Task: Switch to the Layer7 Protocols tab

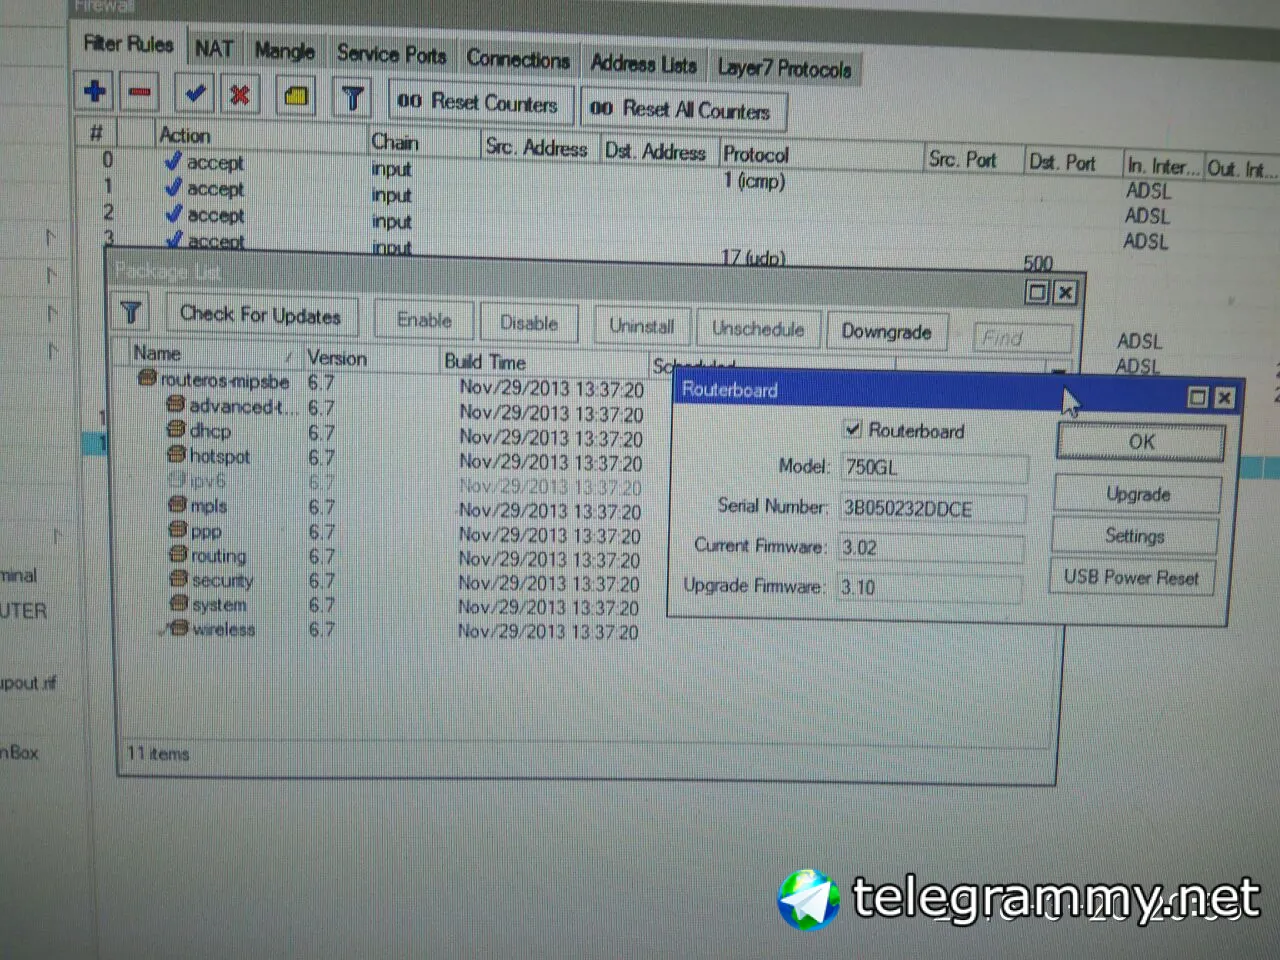Action: pos(784,69)
